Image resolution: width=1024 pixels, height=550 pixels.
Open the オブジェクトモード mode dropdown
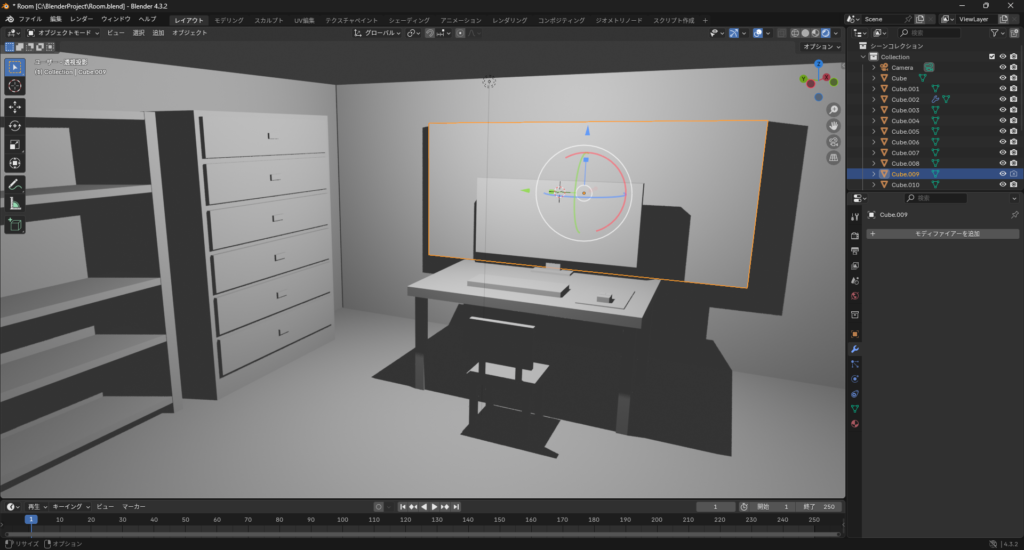click(x=64, y=33)
